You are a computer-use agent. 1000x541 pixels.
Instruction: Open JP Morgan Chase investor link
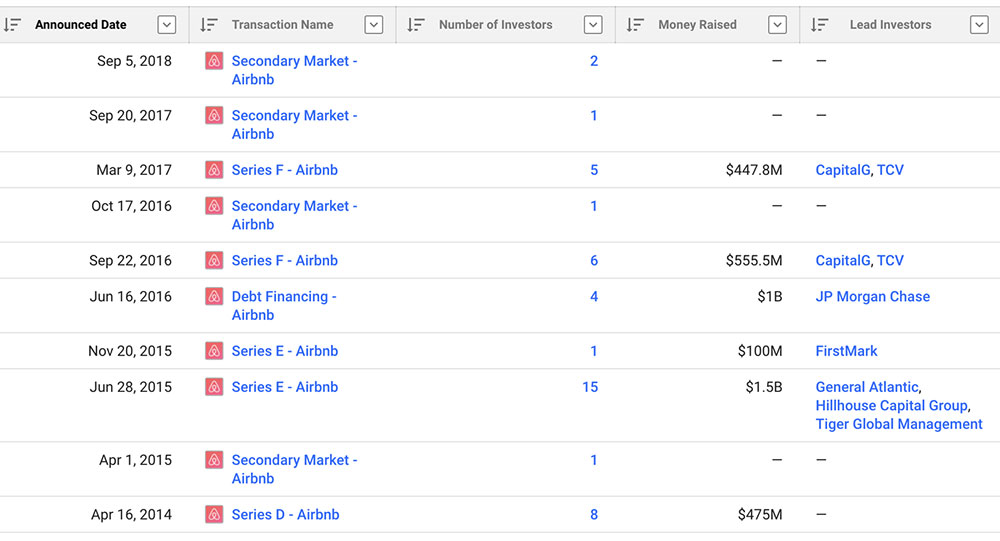pyautogui.click(x=872, y=297)
